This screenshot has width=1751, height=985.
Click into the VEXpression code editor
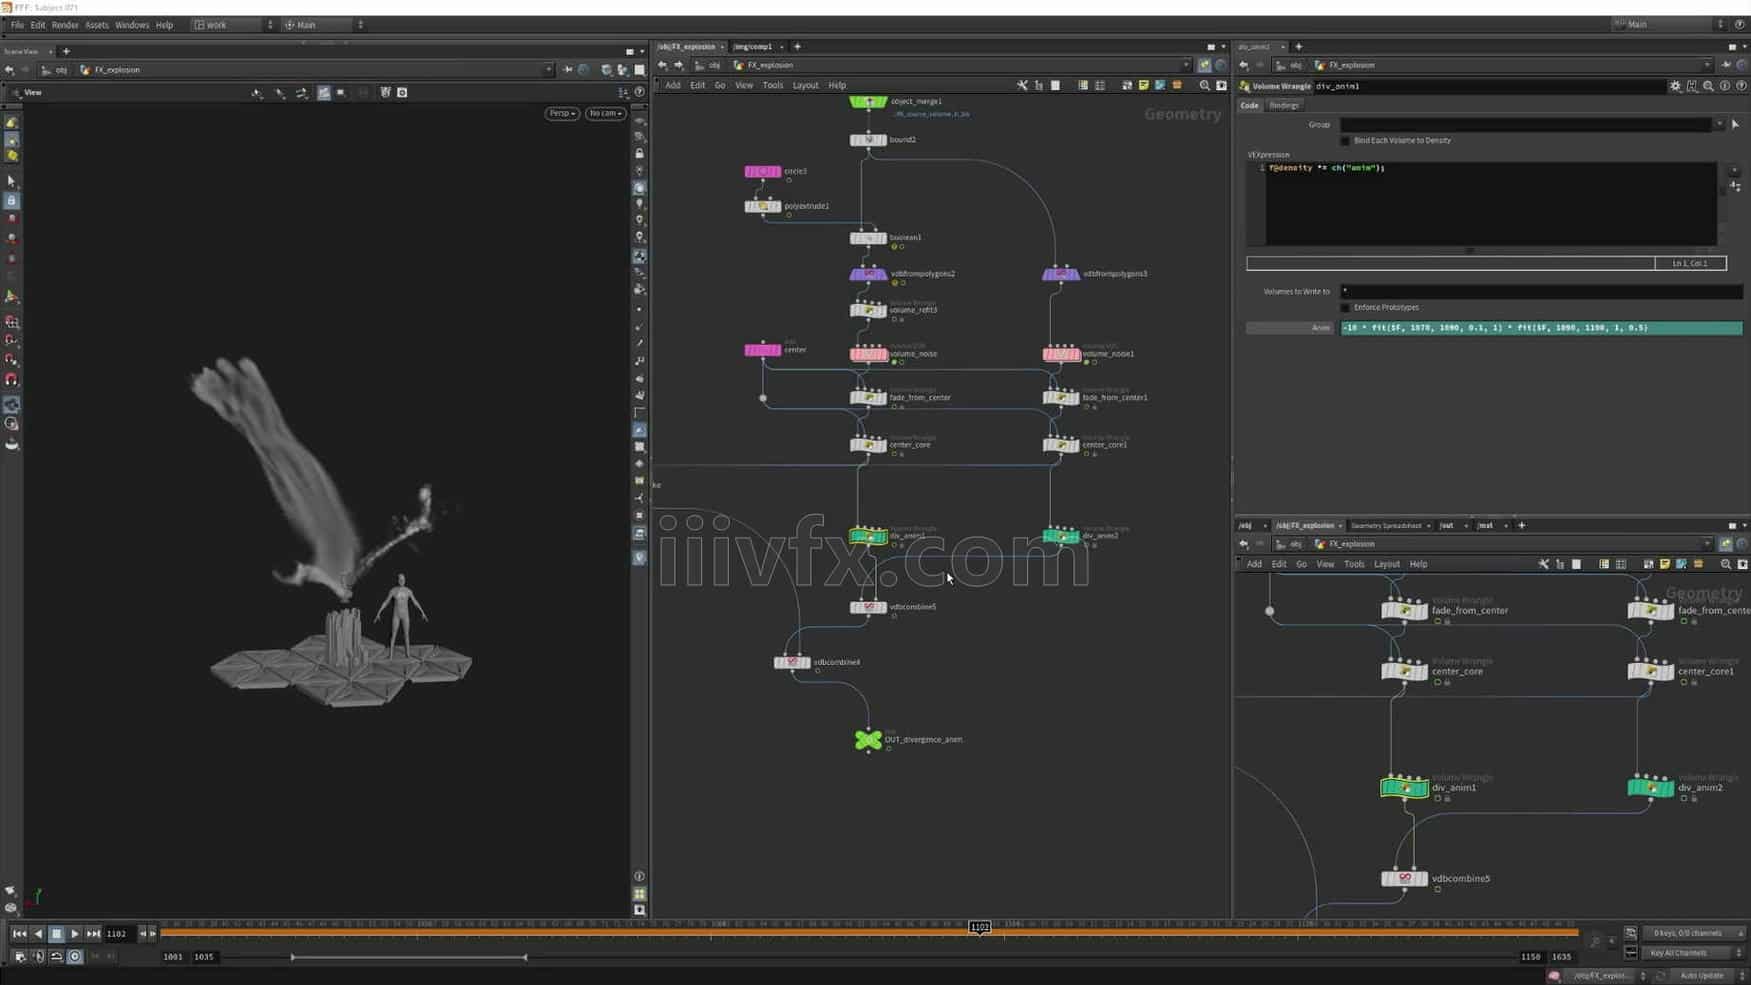tap(1491, 204)
